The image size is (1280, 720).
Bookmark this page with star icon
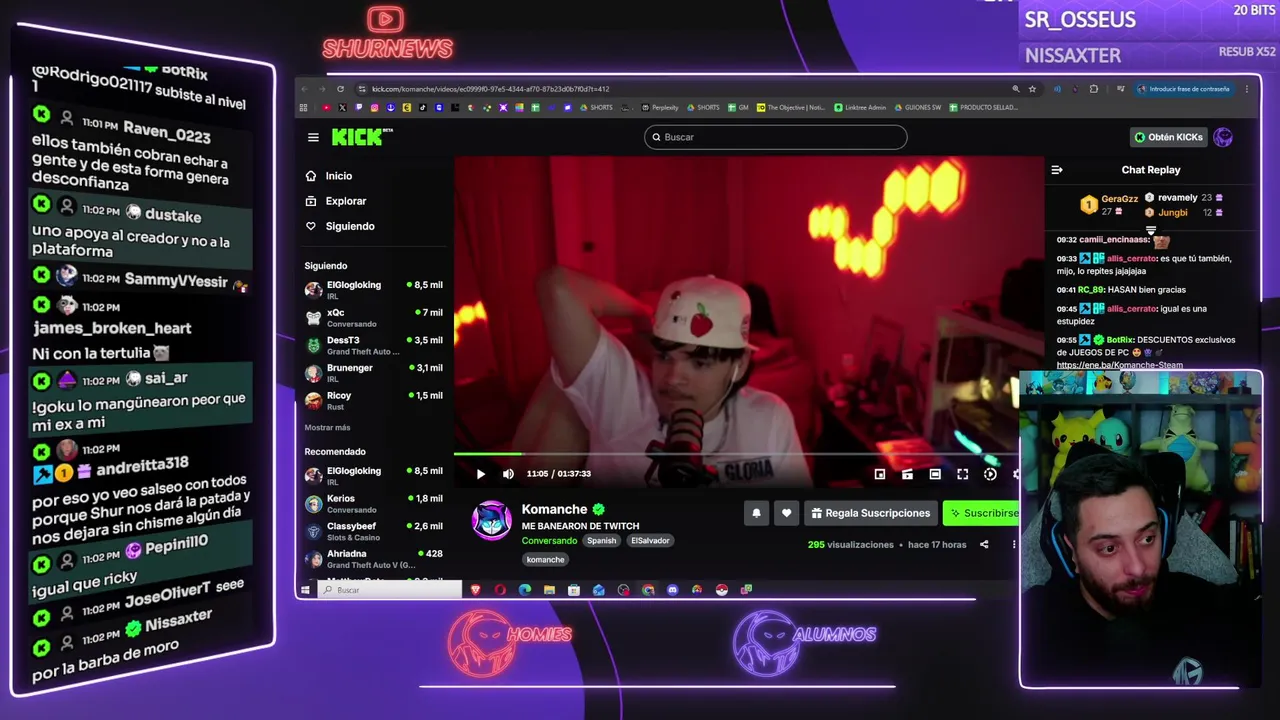pyautogui.click(x=1032, y=89)
